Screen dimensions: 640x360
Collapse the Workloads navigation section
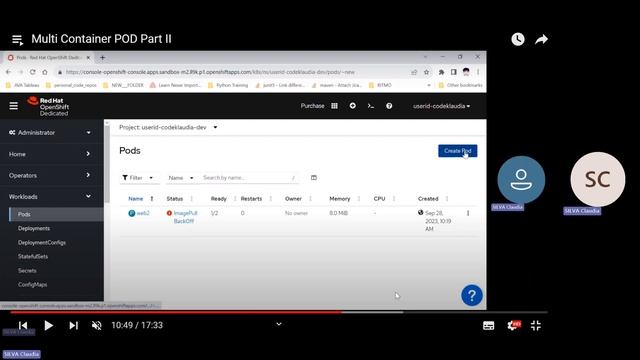(x=50, y=196)
